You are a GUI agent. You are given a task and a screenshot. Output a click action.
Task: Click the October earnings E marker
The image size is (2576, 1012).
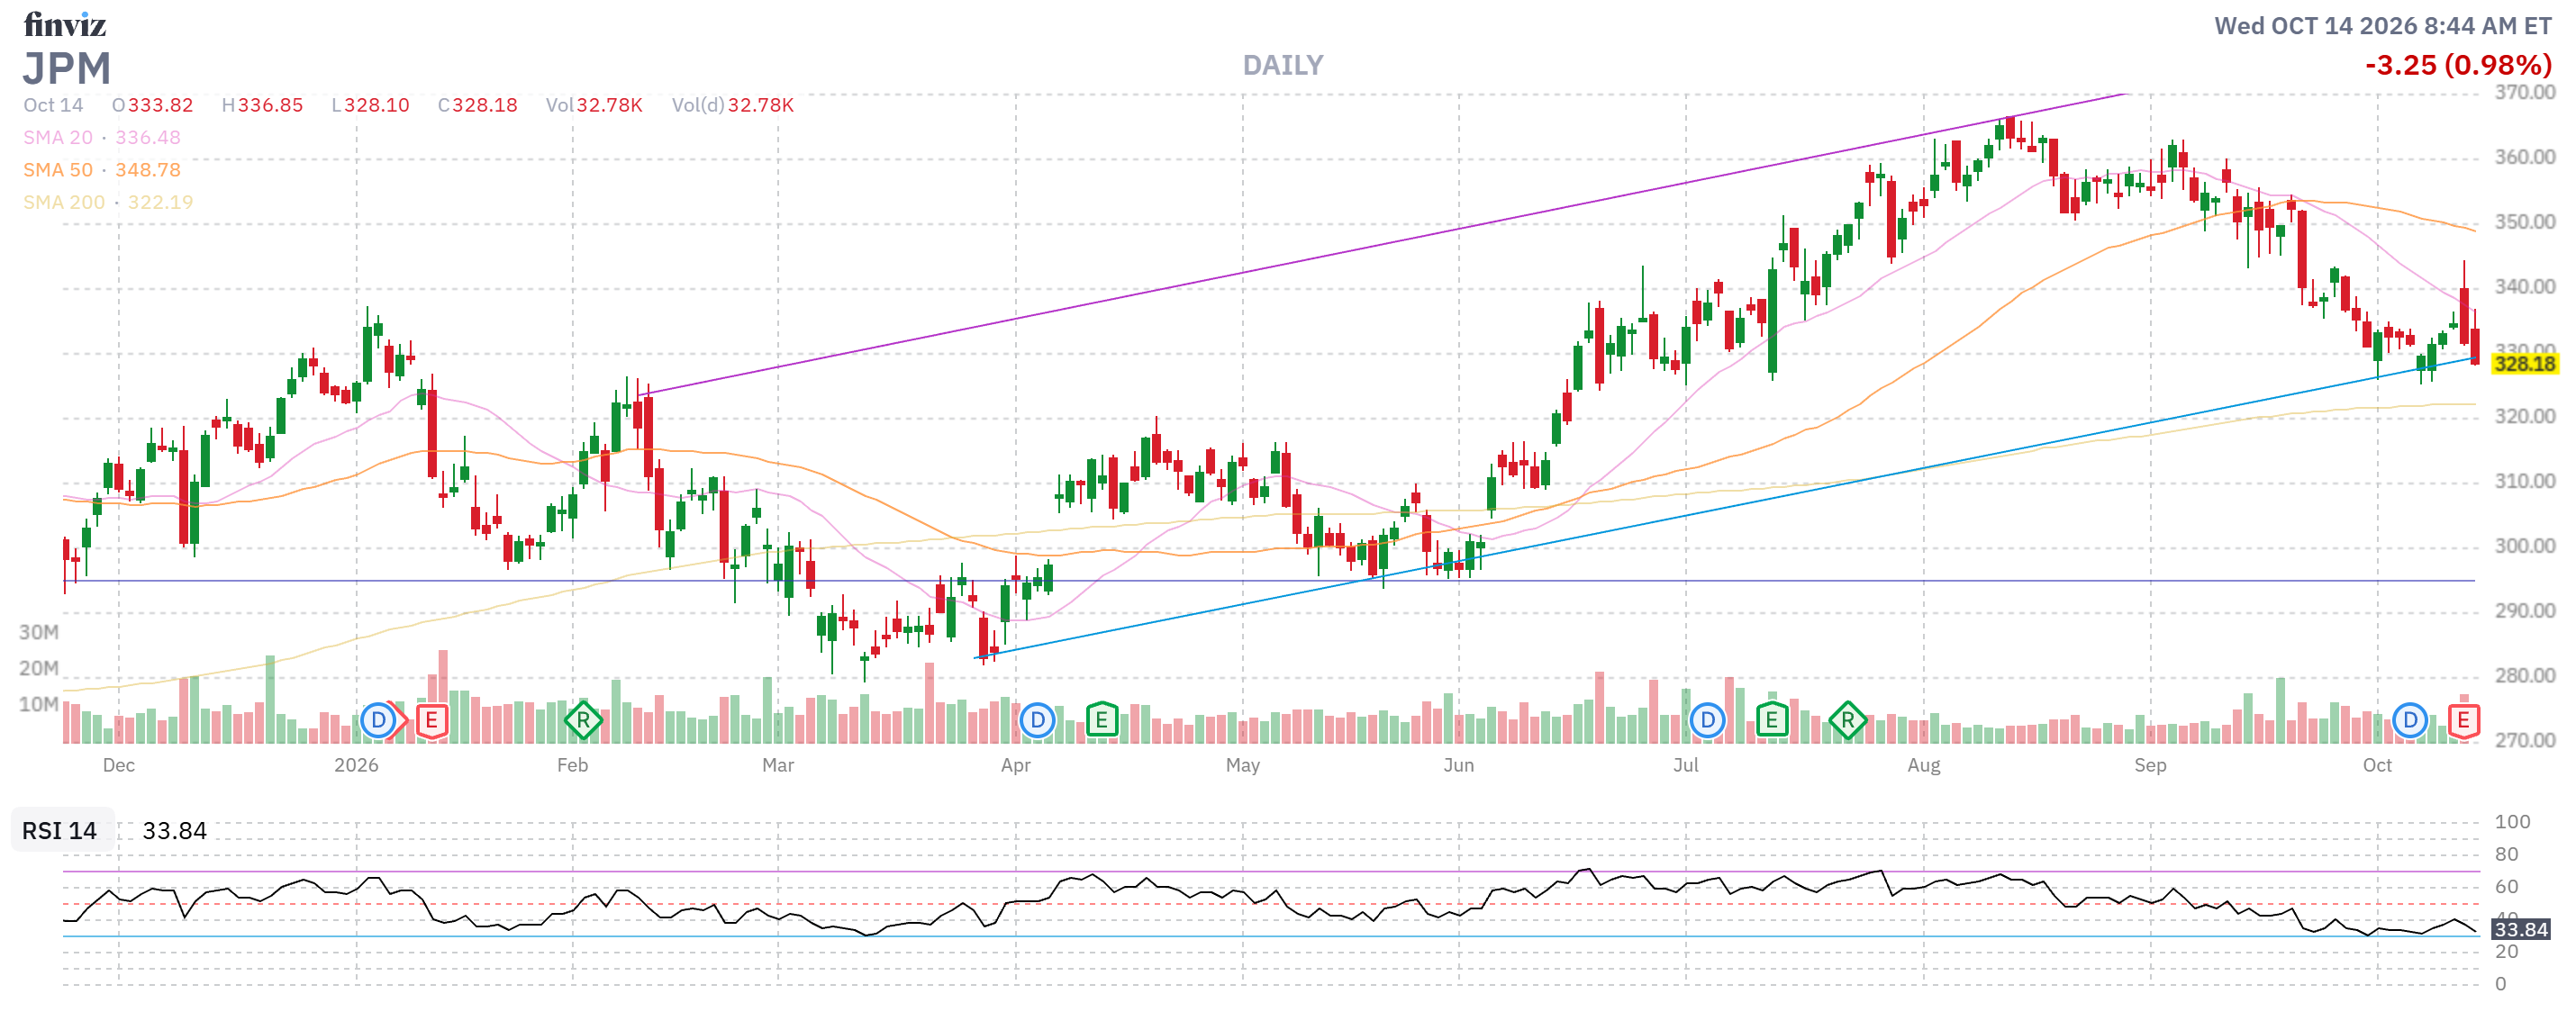2463,720
